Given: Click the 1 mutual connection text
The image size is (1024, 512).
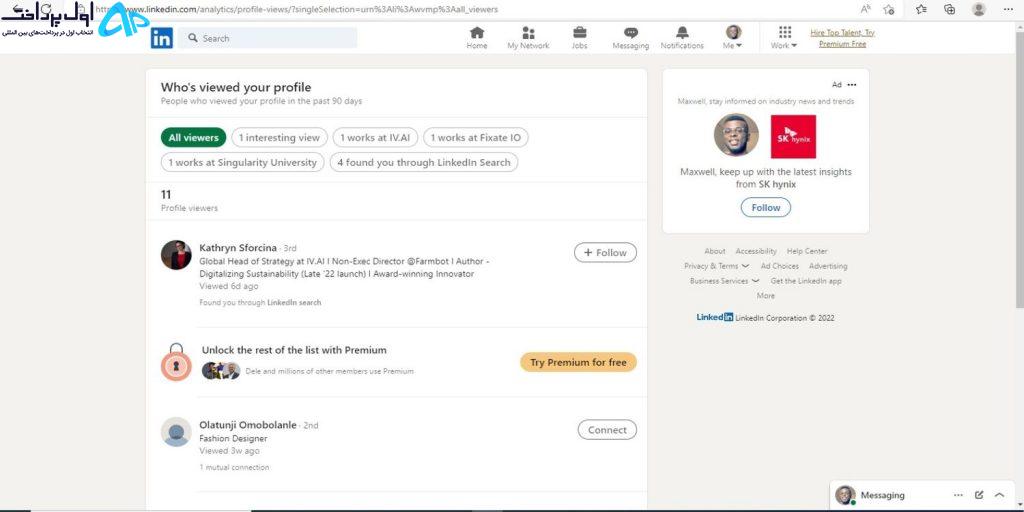Looking at the screenshot, I should [x=234, y=468].
